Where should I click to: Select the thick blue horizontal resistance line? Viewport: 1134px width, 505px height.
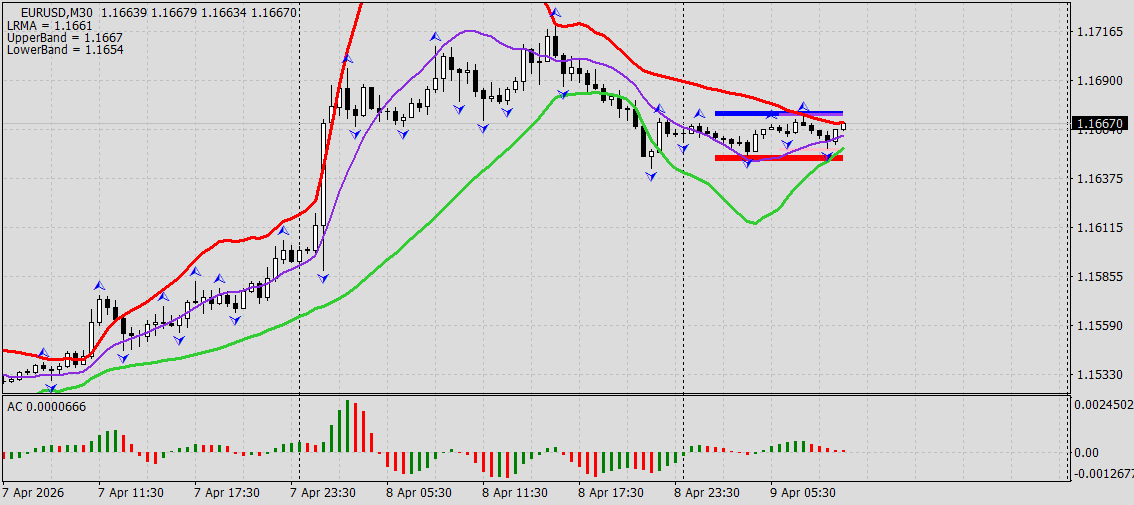pos(779,114)
